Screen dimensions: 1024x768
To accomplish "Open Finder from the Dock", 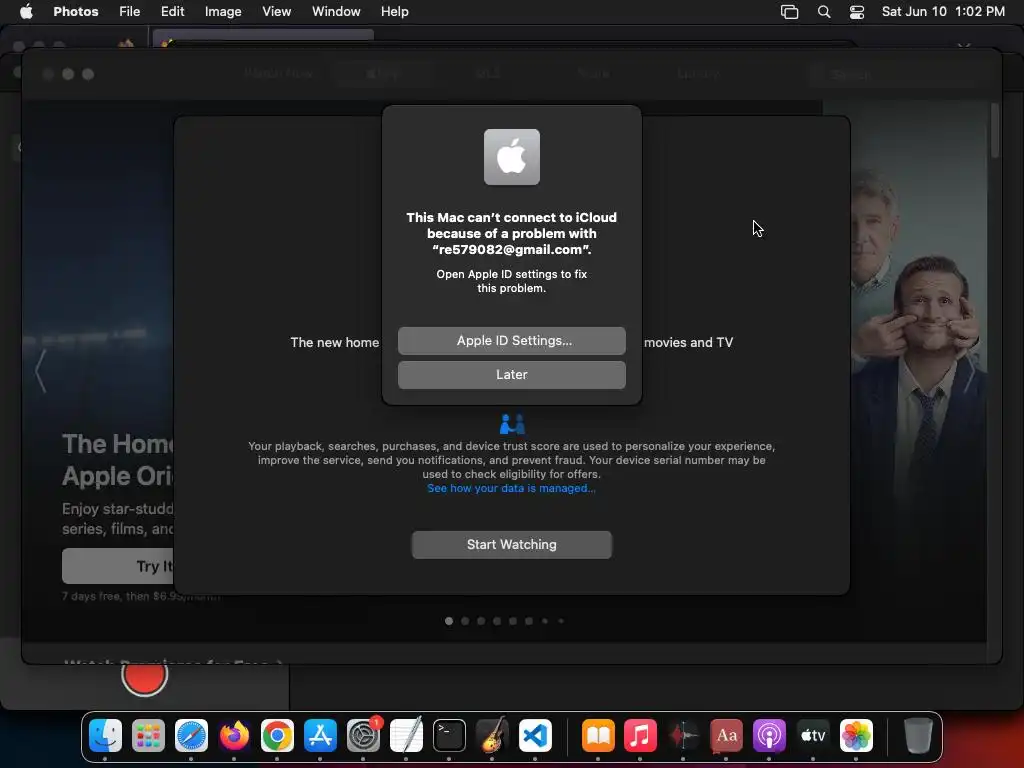I will click(x=105, y=736).
